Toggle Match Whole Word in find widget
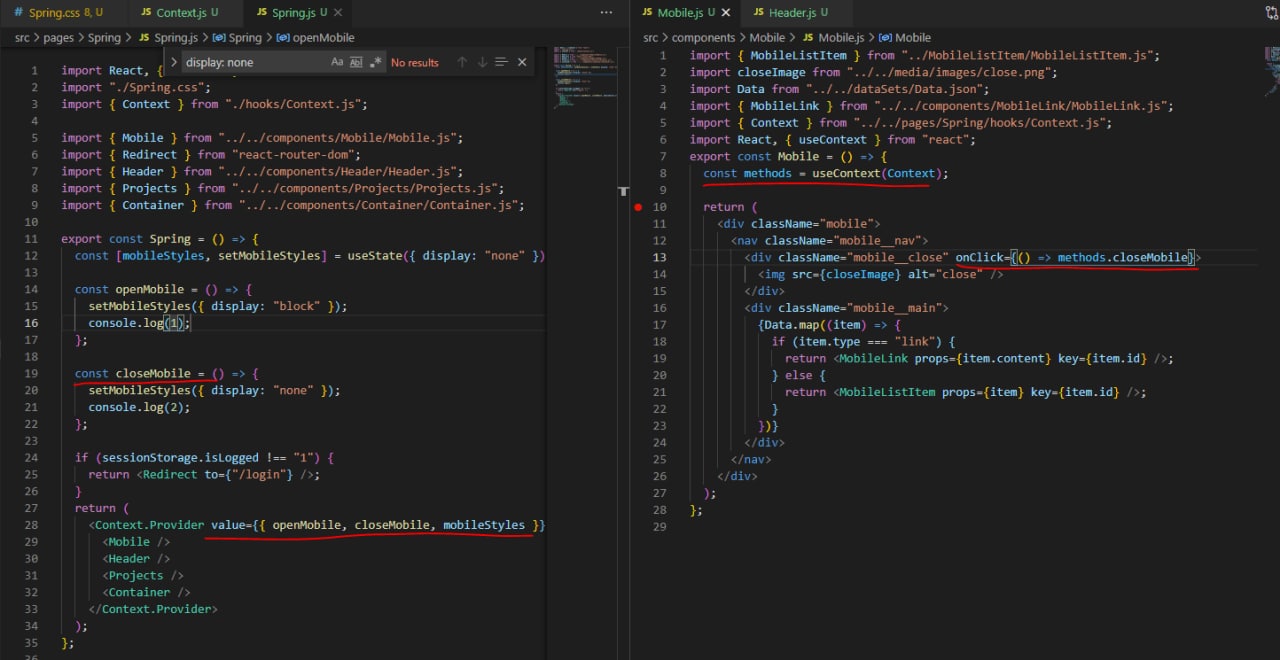This screenshot has width=1280, height=660. [x=356, y=62]
